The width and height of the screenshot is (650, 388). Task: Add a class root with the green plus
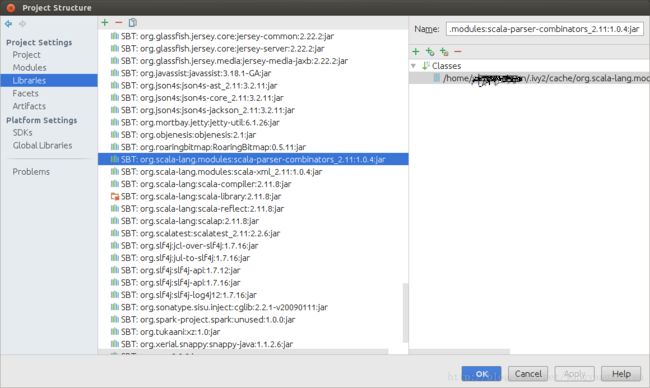(x=416, y=51)
